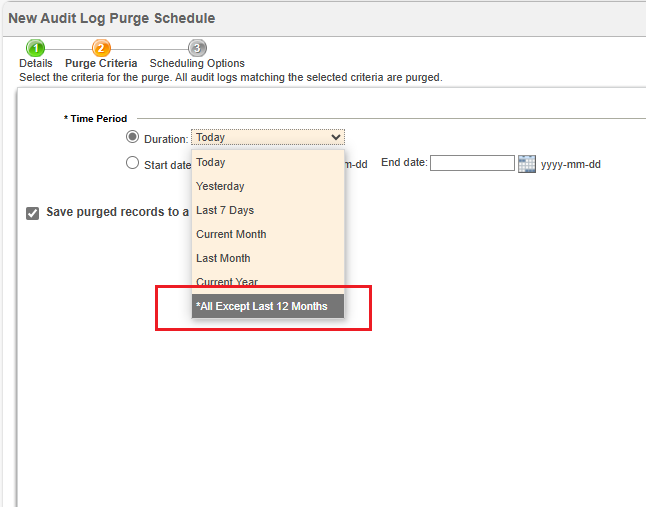Select the Start date radio button
The image size is (646, 507).
(x=133, y=163)
